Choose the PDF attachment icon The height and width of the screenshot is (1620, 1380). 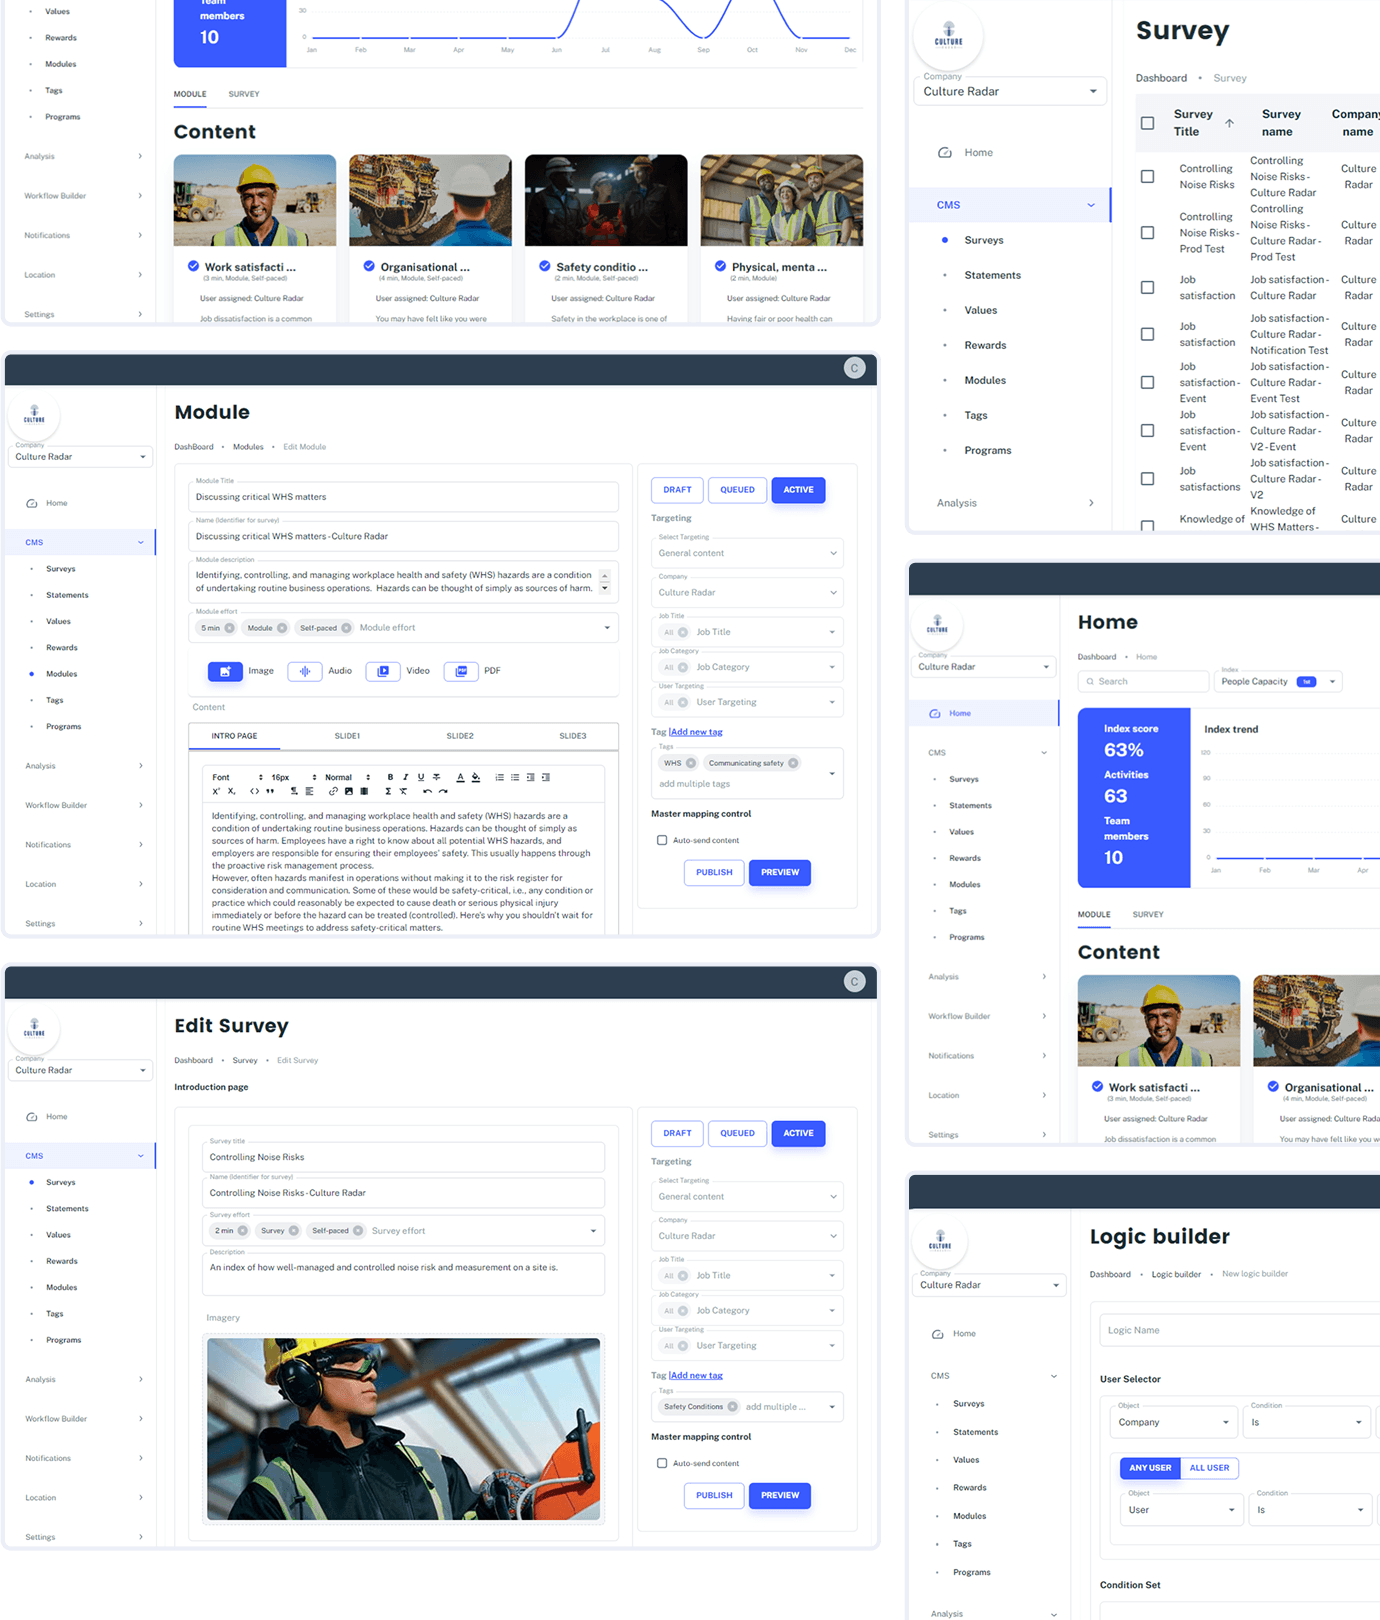tap(460, 671)
